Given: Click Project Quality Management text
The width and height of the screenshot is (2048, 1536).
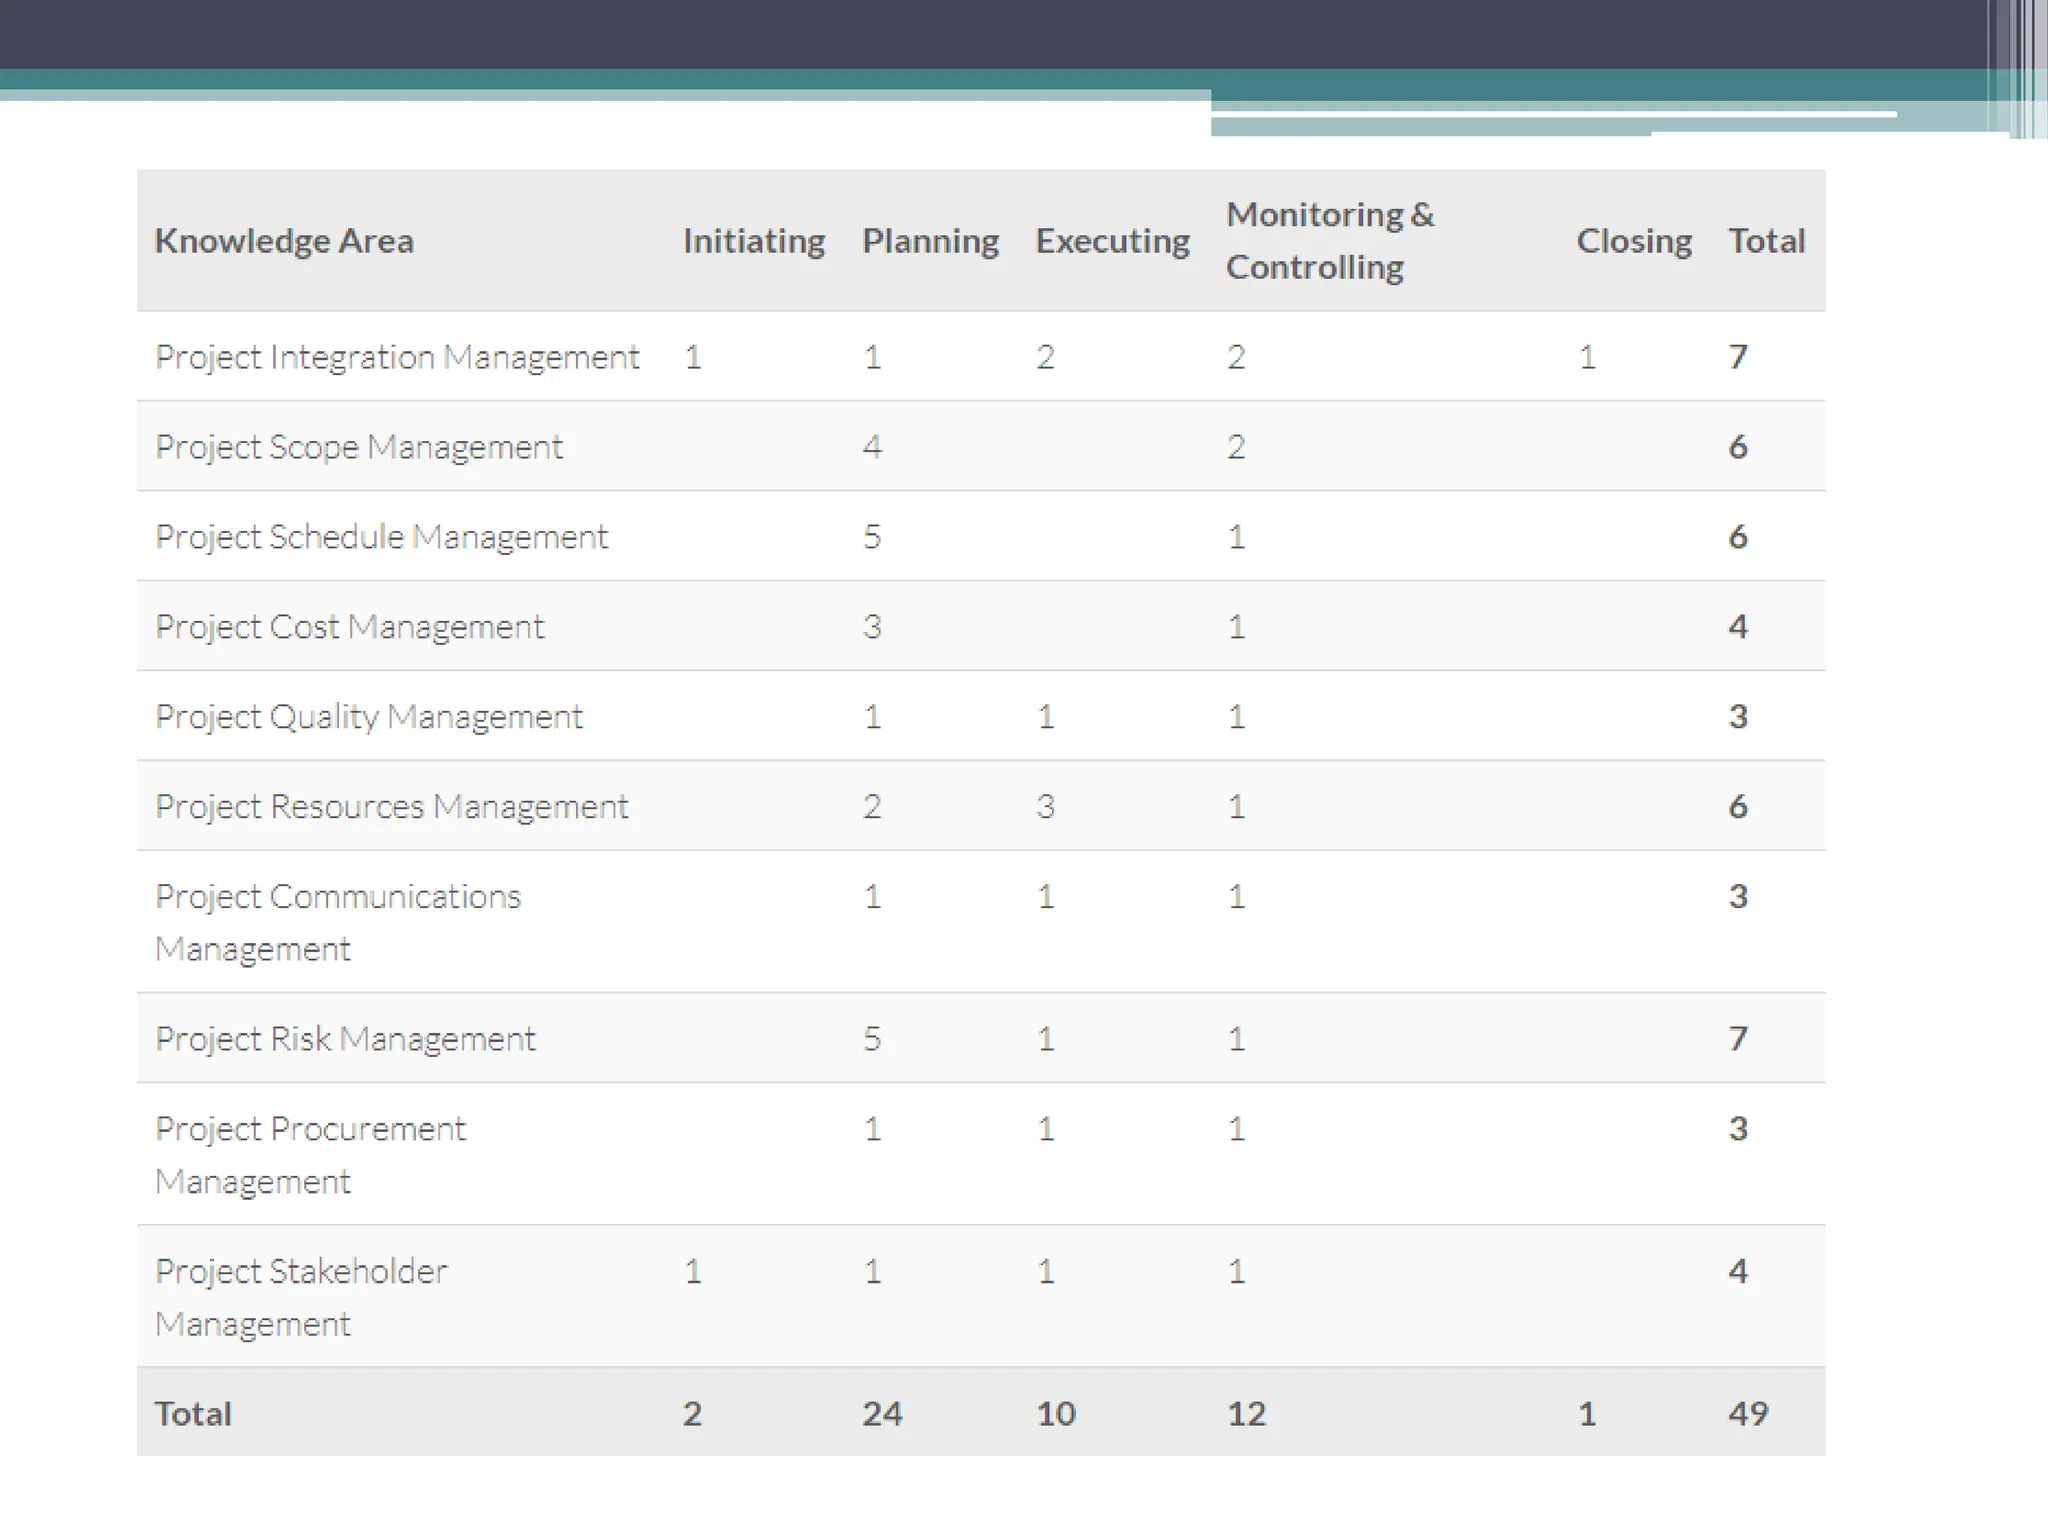Looking at the screenshot, I should point(368,717).
